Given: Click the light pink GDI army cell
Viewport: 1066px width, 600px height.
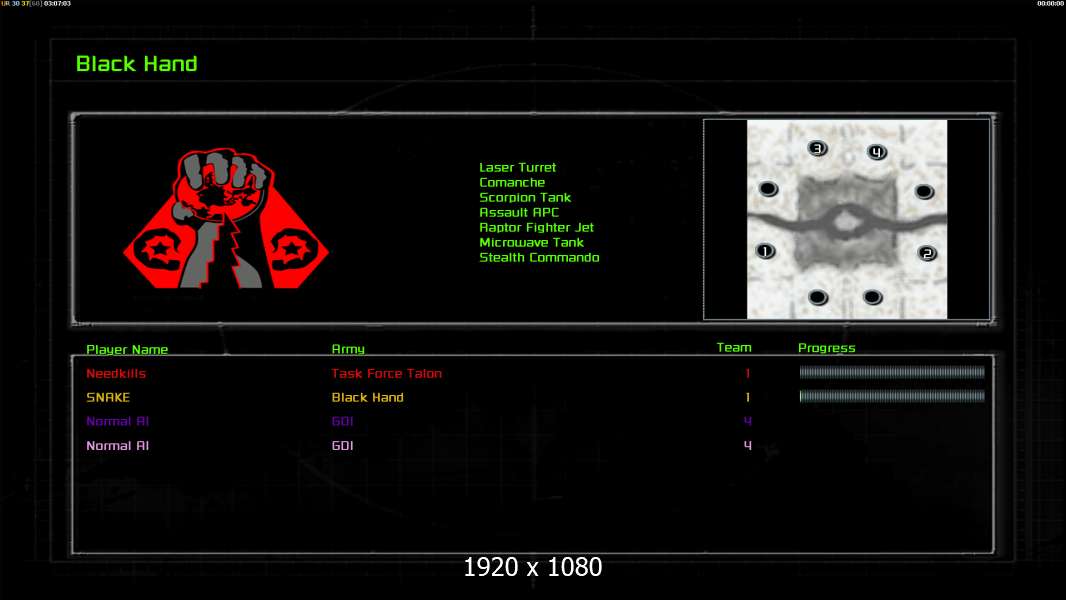Looking at the screenshot, I should coord(342,445).
